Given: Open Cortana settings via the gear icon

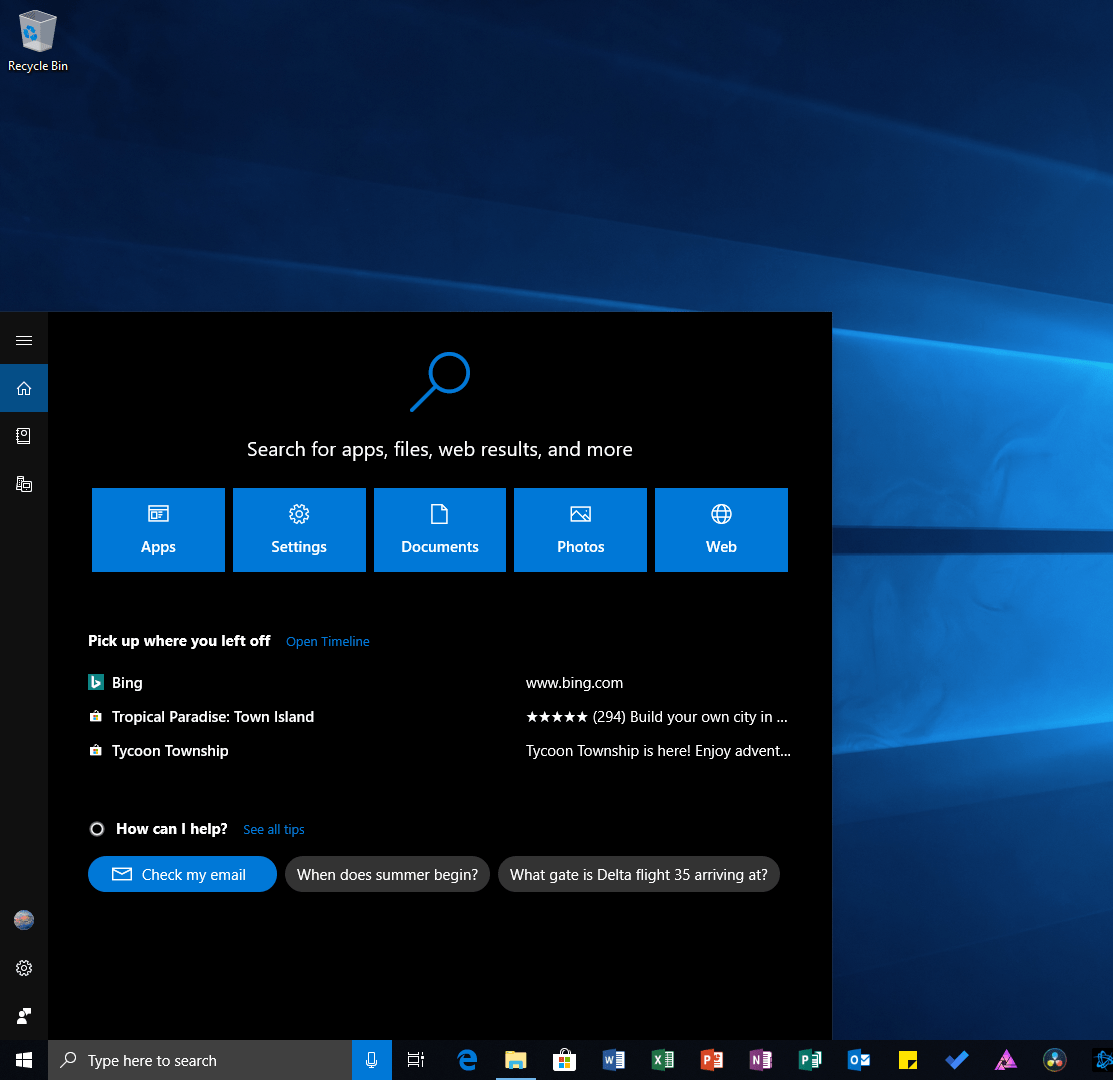Looking at the screenshot, I should 24,968.
